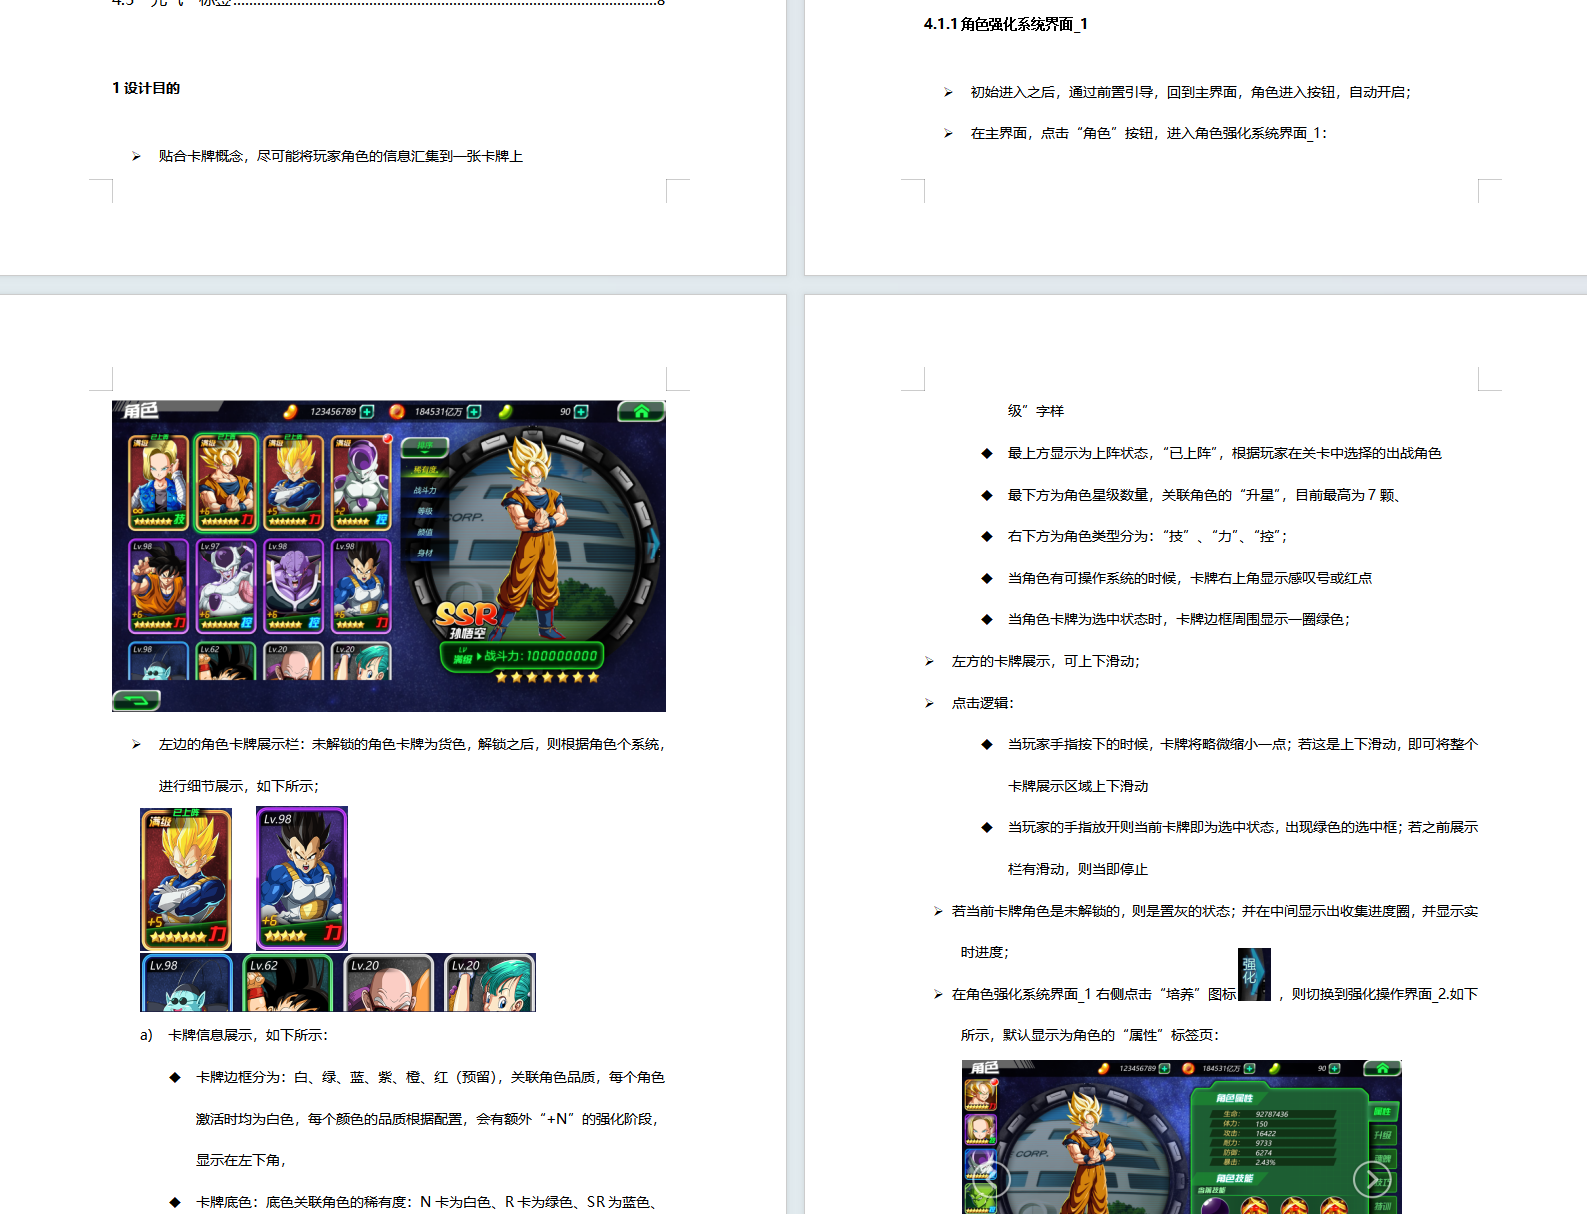Screen dimensions: 1587x1214
Task: Click the green home icon in top game screenshot
Action: pos(641,411)
